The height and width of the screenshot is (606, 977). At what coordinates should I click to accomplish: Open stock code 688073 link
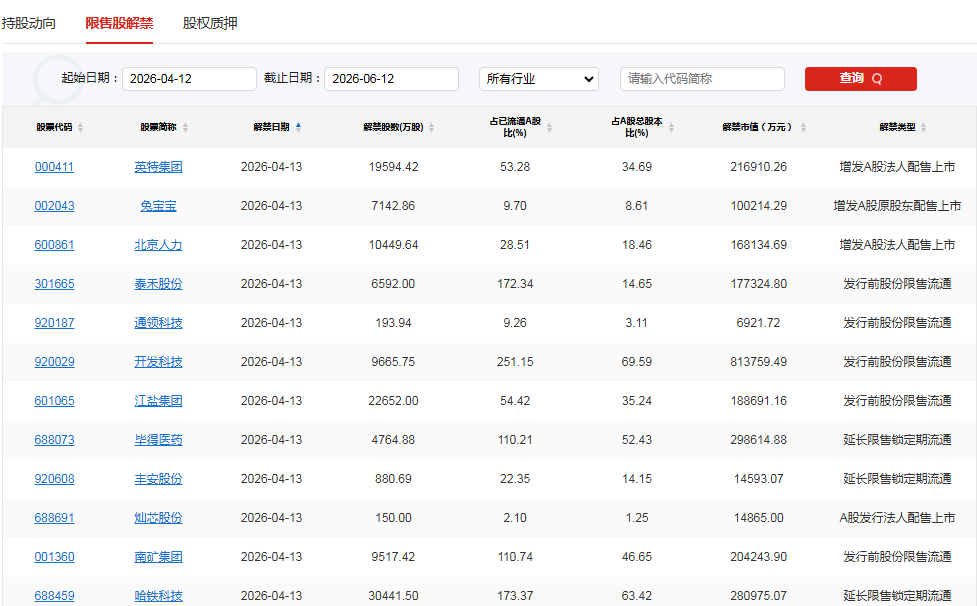[x=54, y=440]
